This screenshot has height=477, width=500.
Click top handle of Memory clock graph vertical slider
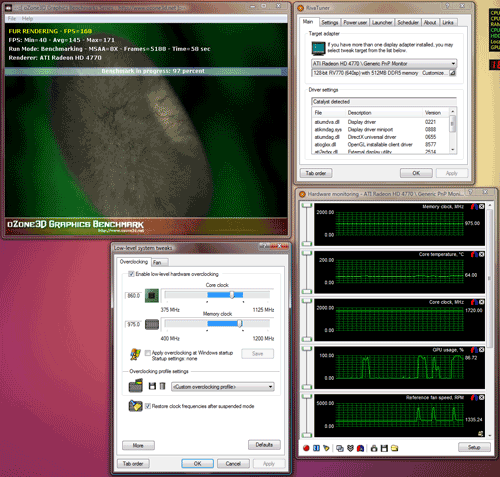point(307,206)
